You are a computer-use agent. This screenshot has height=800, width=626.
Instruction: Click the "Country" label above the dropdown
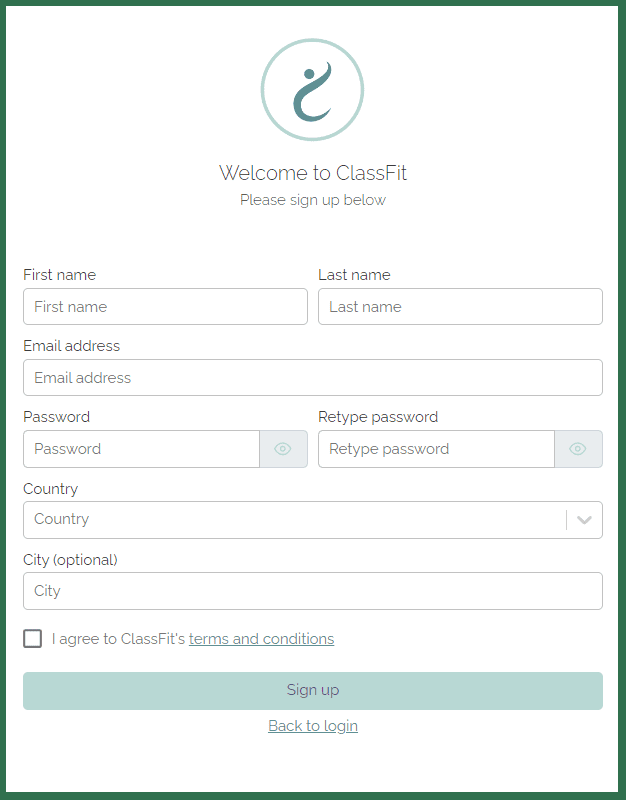tap(50, 489)
